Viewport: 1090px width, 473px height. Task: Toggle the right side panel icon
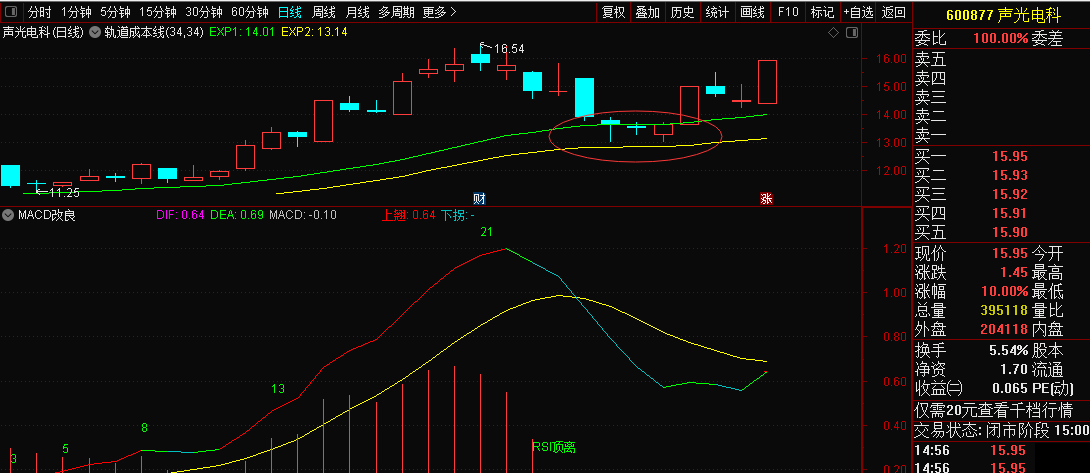[852, 32]
